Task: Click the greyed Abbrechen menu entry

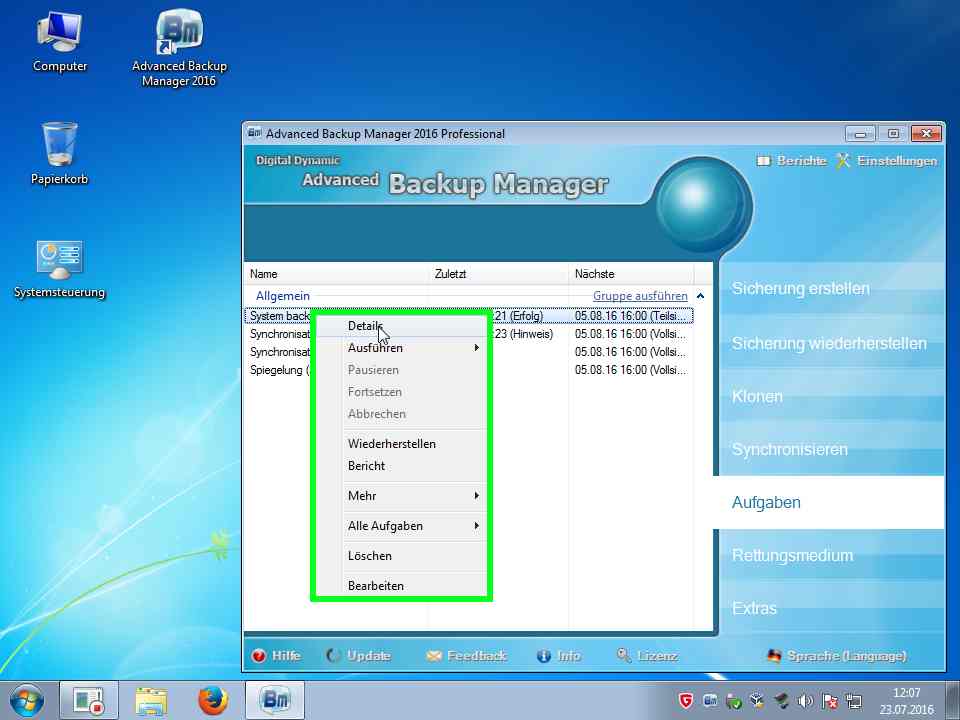Action: [x=402, y=414]
